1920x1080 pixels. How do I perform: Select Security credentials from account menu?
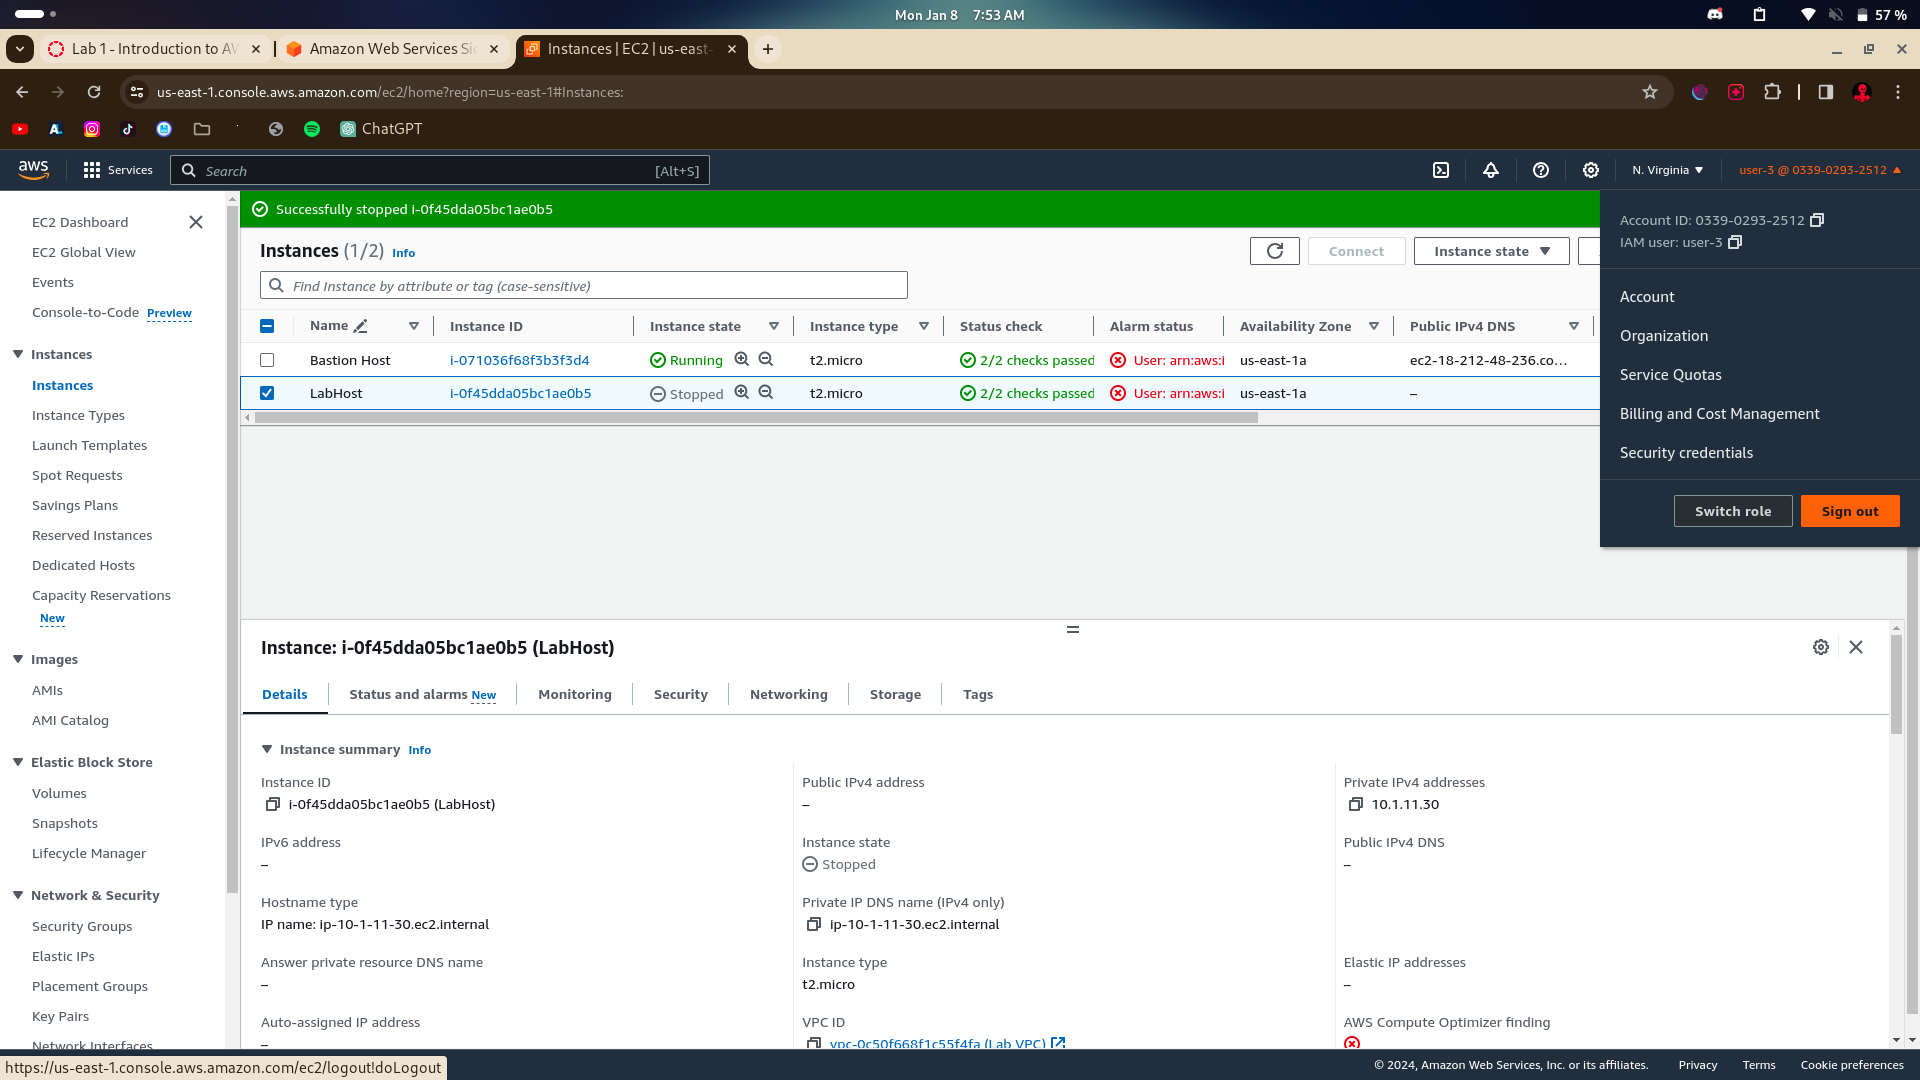[1686, 453]
